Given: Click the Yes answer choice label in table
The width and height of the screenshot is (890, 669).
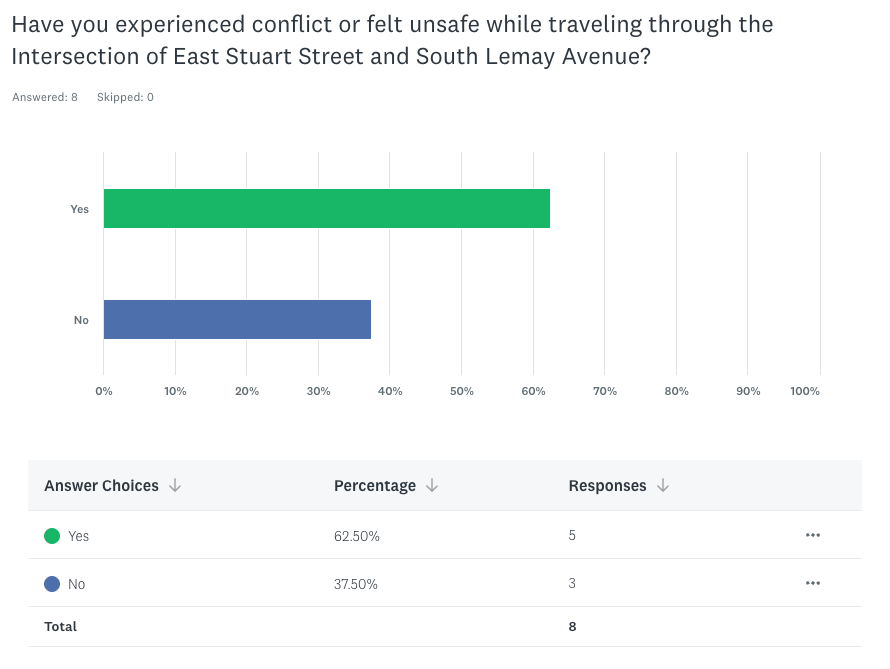Looking at the screenshot, I should (79, 536).
